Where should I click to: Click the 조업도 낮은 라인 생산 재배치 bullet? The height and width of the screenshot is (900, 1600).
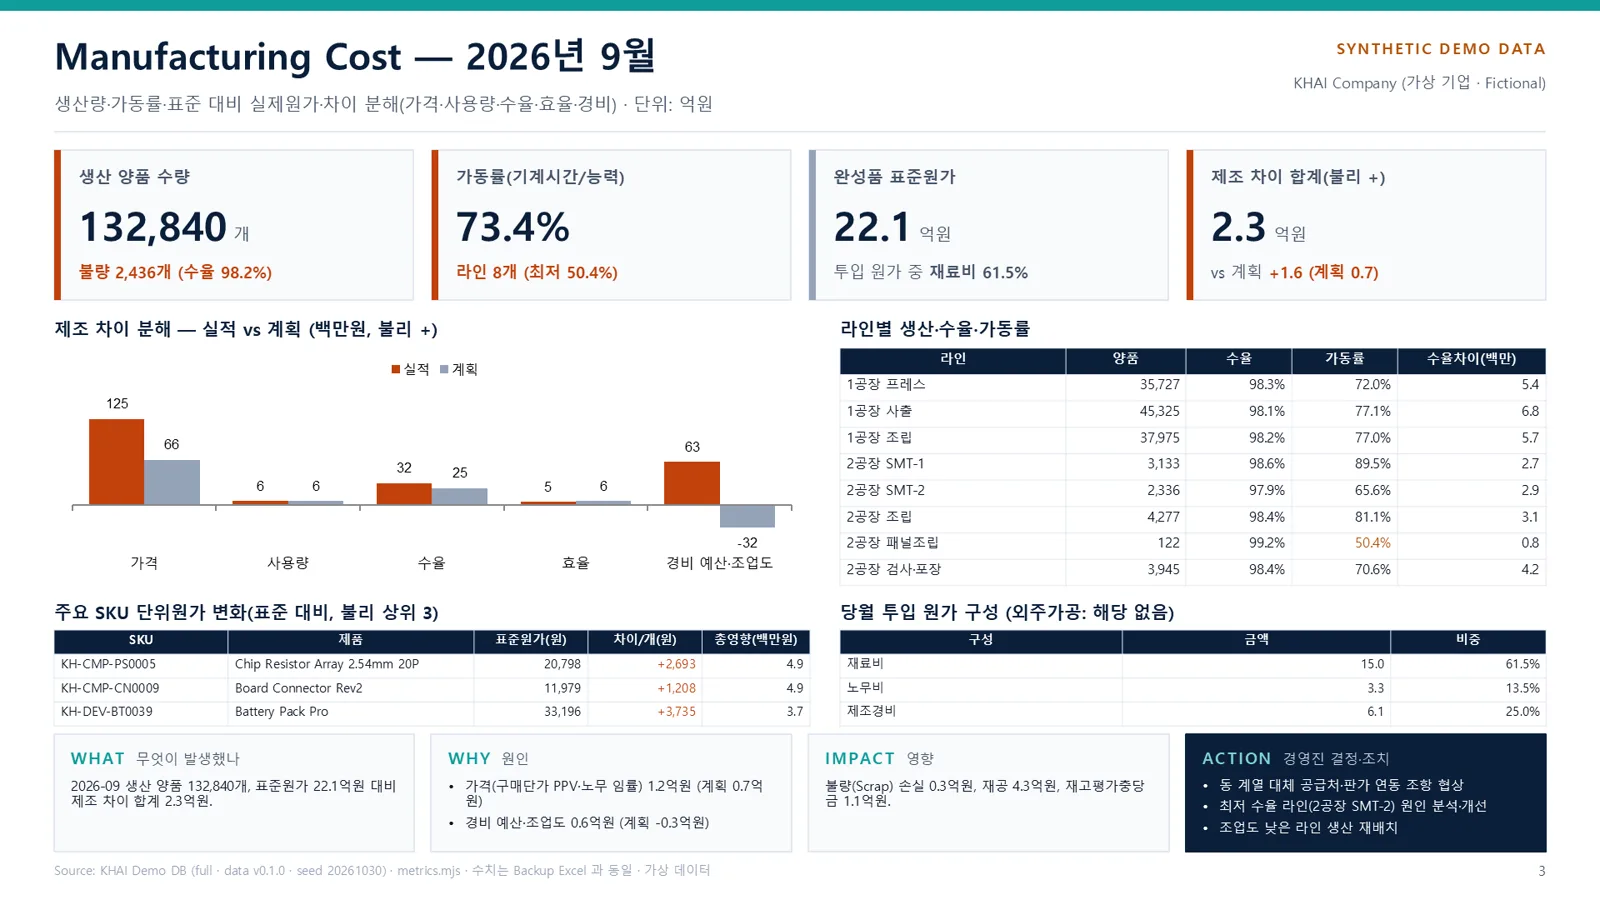pos(1308,828)
